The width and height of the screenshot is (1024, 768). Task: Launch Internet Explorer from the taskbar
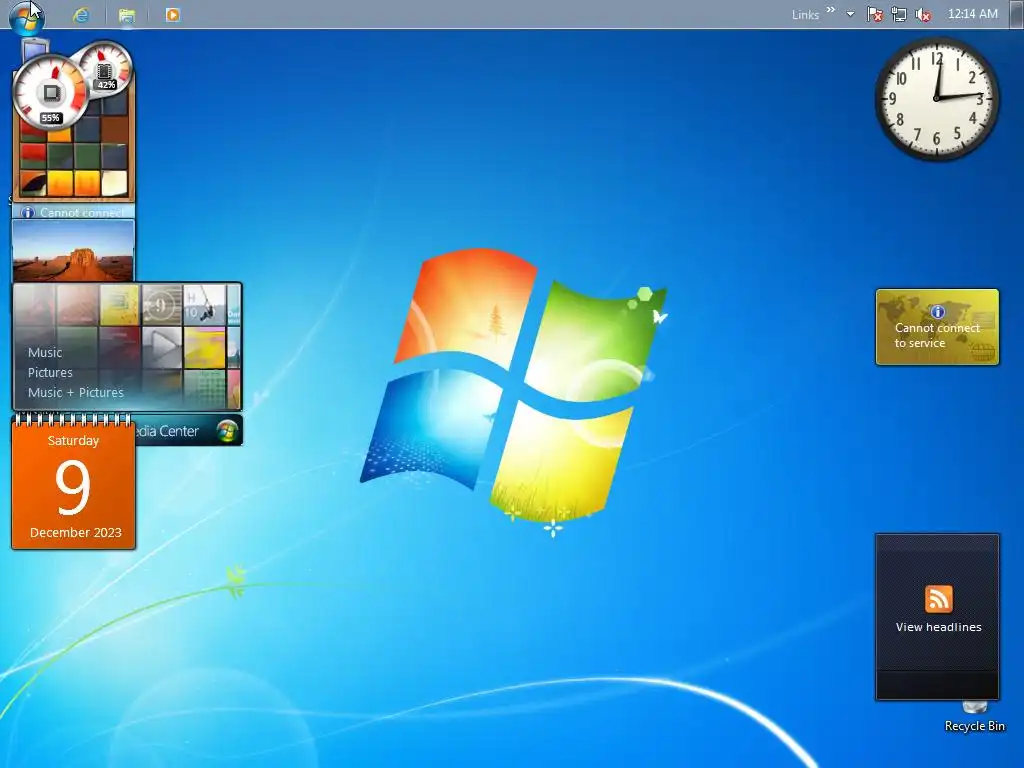81,14
